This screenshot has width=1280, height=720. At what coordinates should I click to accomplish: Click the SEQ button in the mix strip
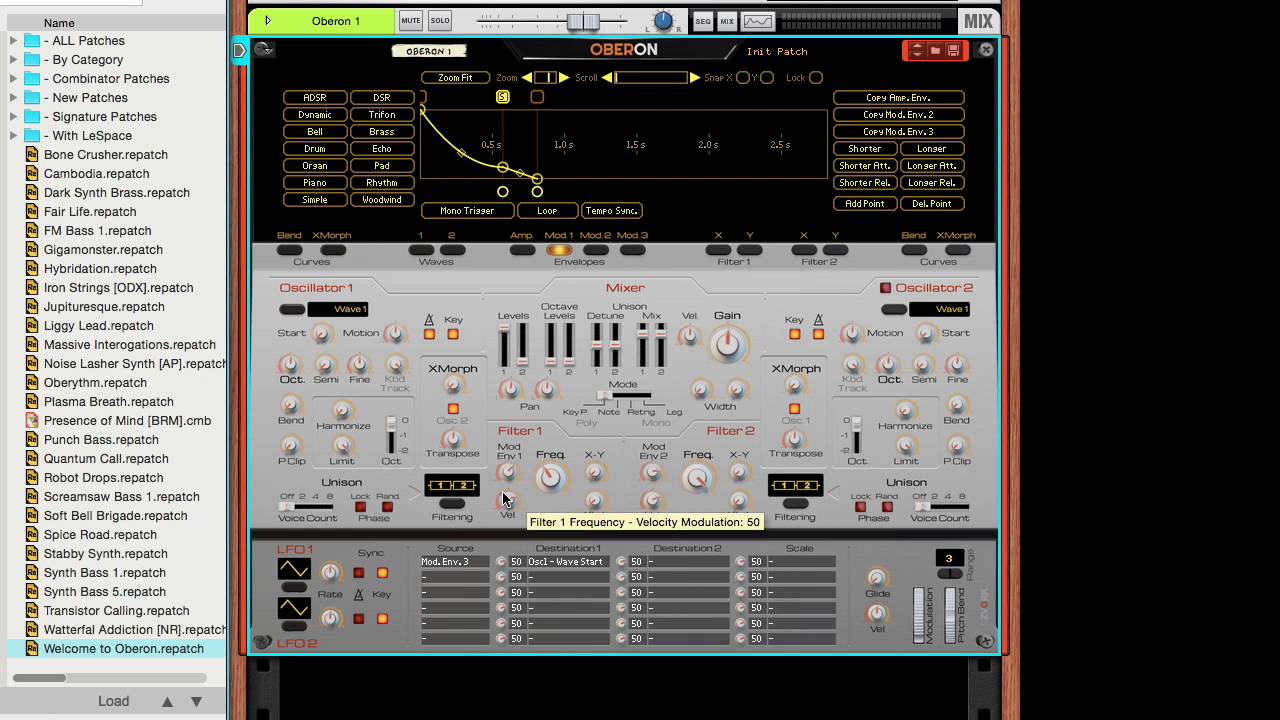tap(703, 21)
